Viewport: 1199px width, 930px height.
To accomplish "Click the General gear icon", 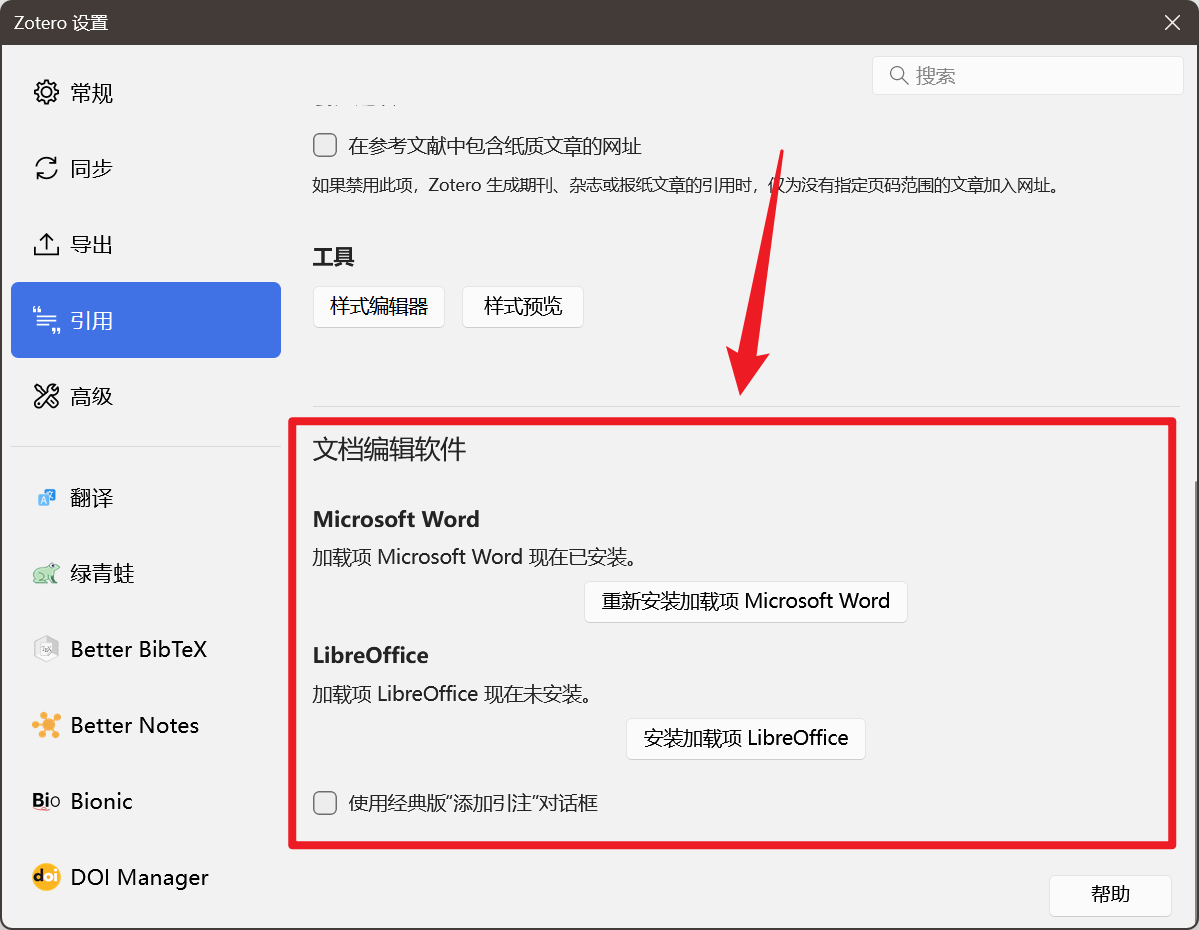I will click(x=46, y=93).
